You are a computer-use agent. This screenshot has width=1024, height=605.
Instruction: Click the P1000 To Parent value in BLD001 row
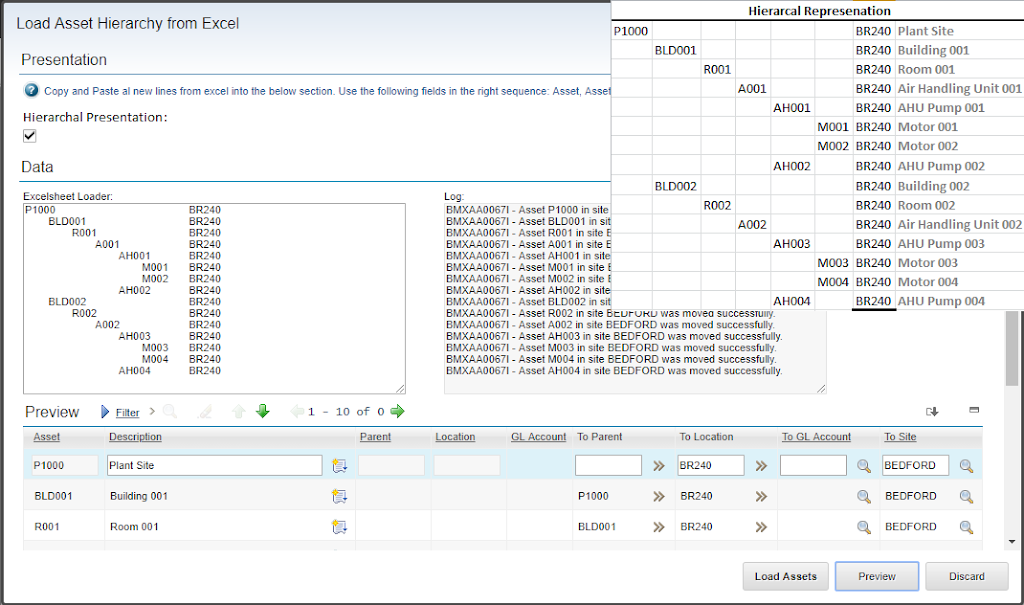click(593, 496)
